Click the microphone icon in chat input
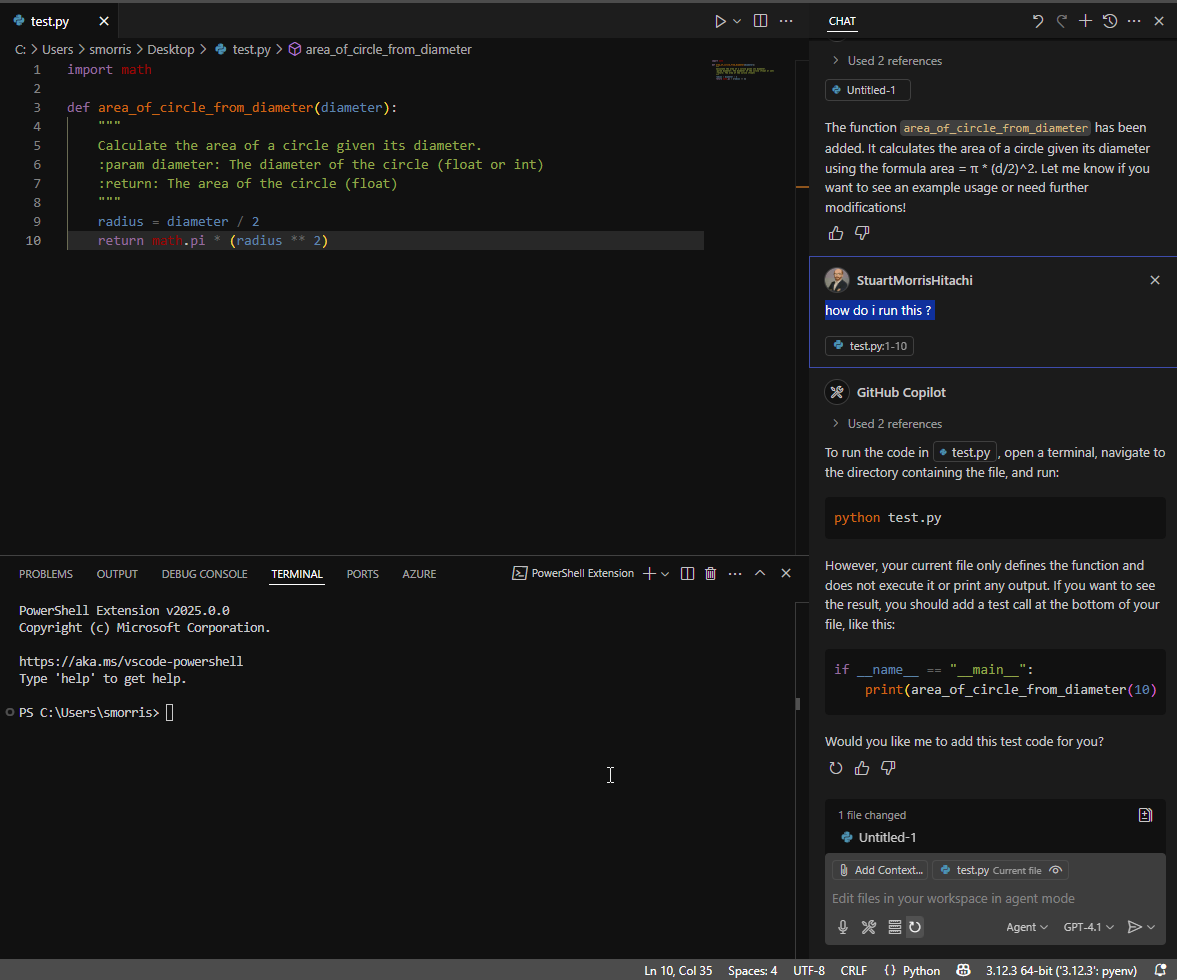The width and height of the screenshot is (1177, 980). 843,927
